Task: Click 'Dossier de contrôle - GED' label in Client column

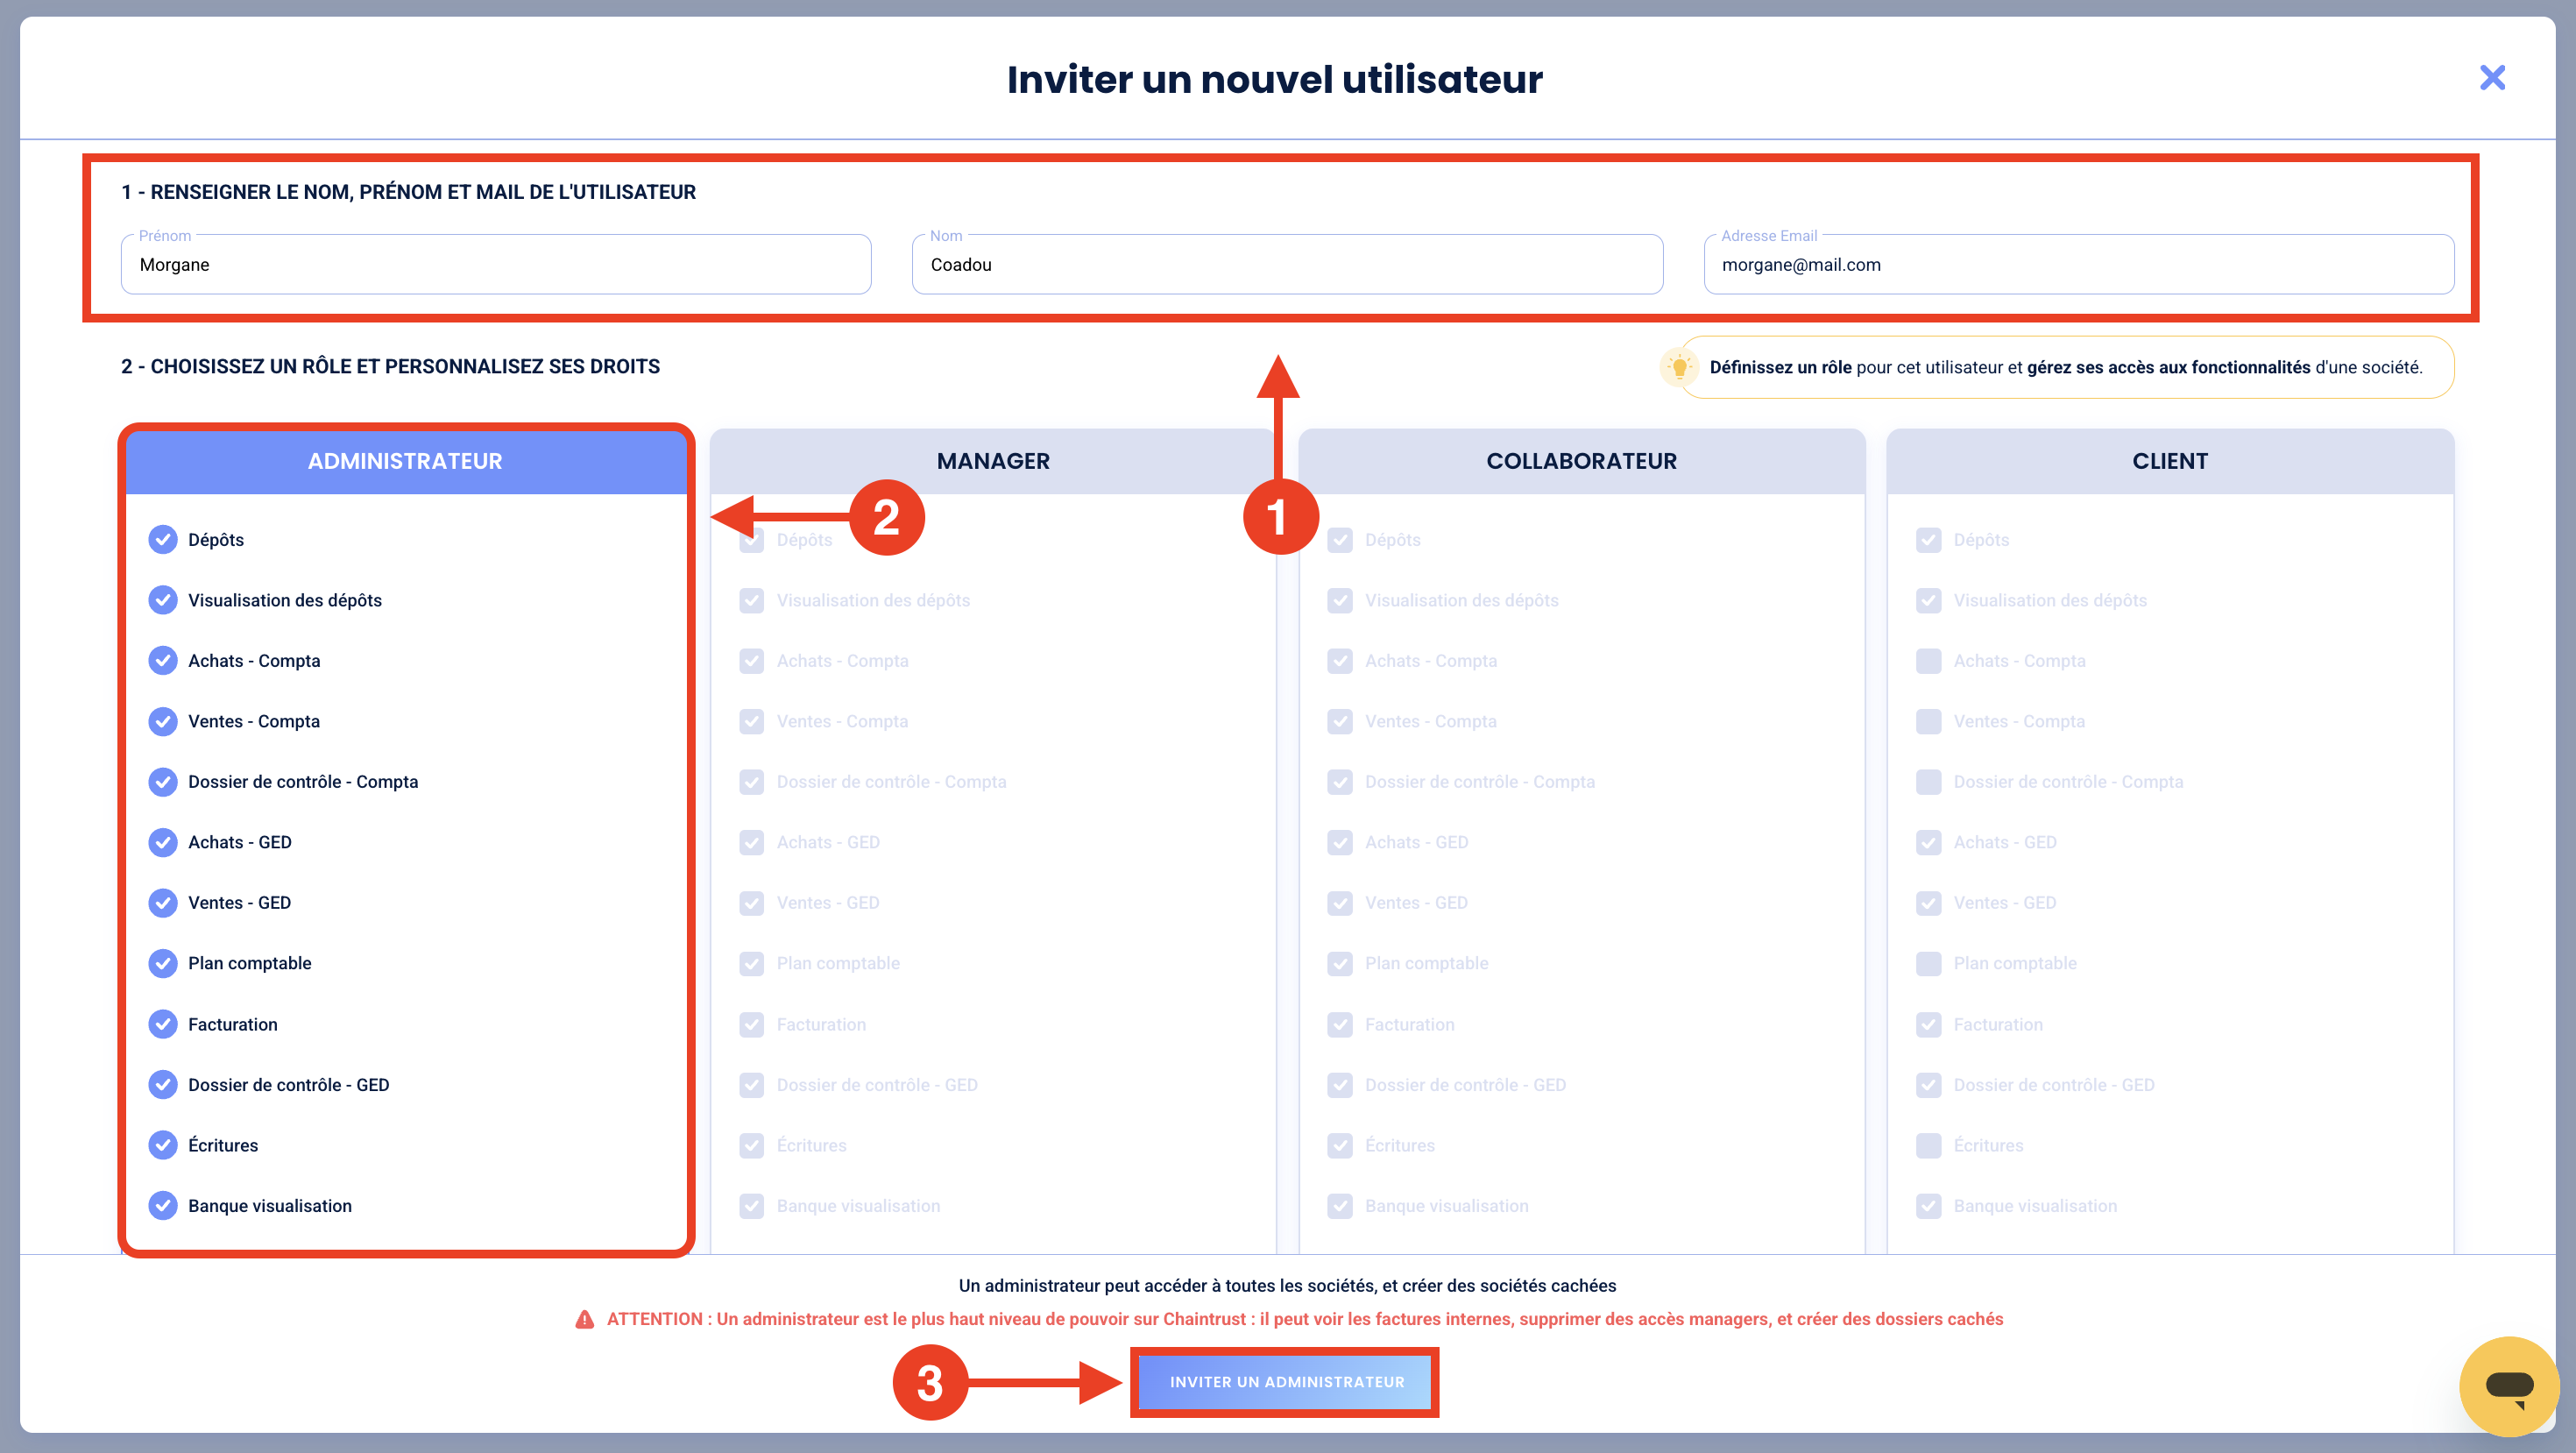Action: [x=2054, y=1085]
